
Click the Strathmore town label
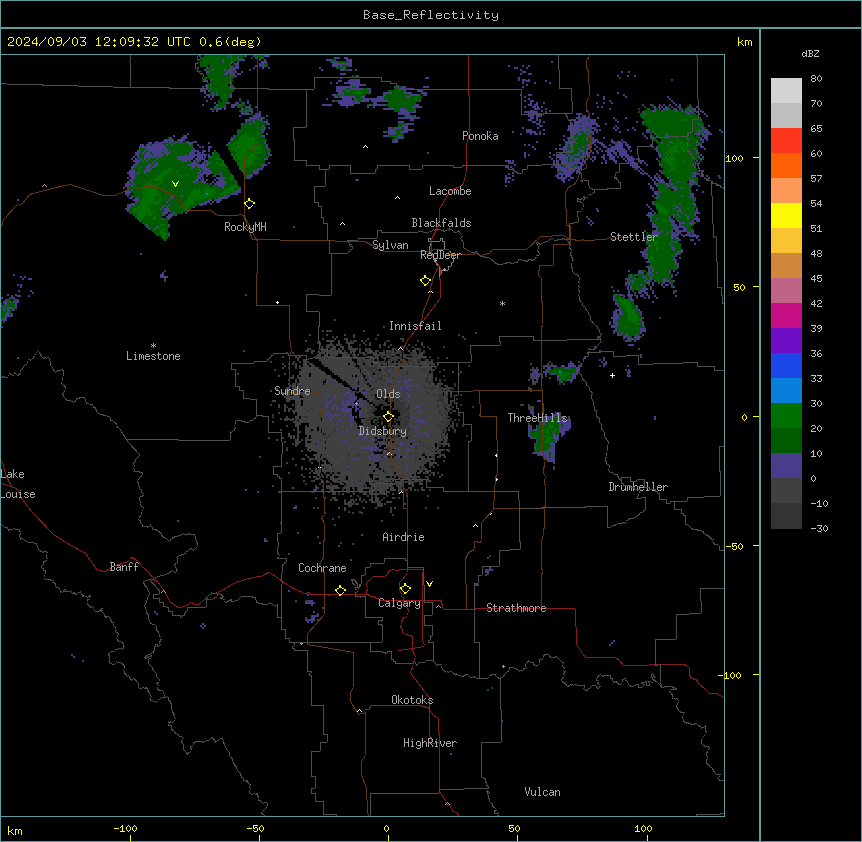[x=516, y=608]
